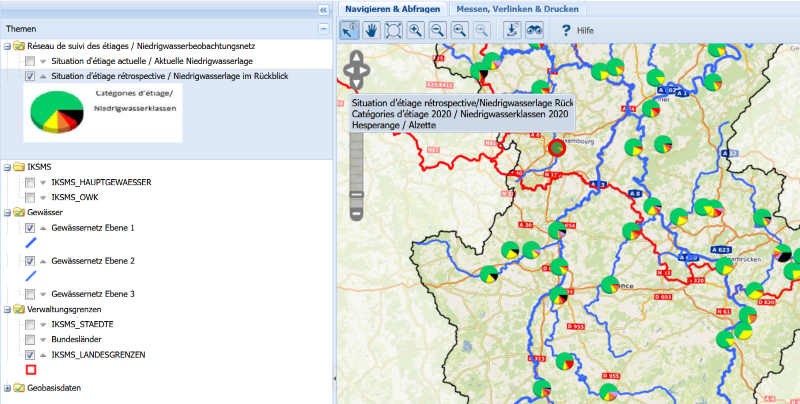800x404 pixels.
Task: Collapse the Themen panel
Action: pos(323,29)
